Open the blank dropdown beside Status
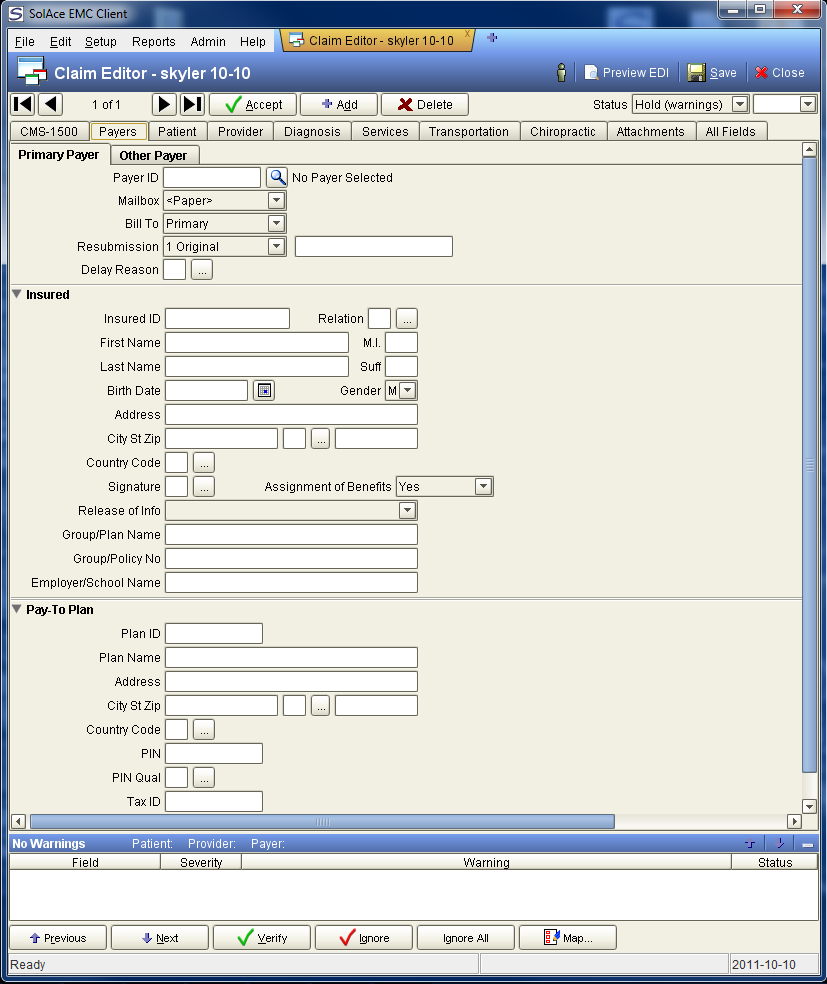The height and width of the screenshot is (984, 827). click(808, 104)
